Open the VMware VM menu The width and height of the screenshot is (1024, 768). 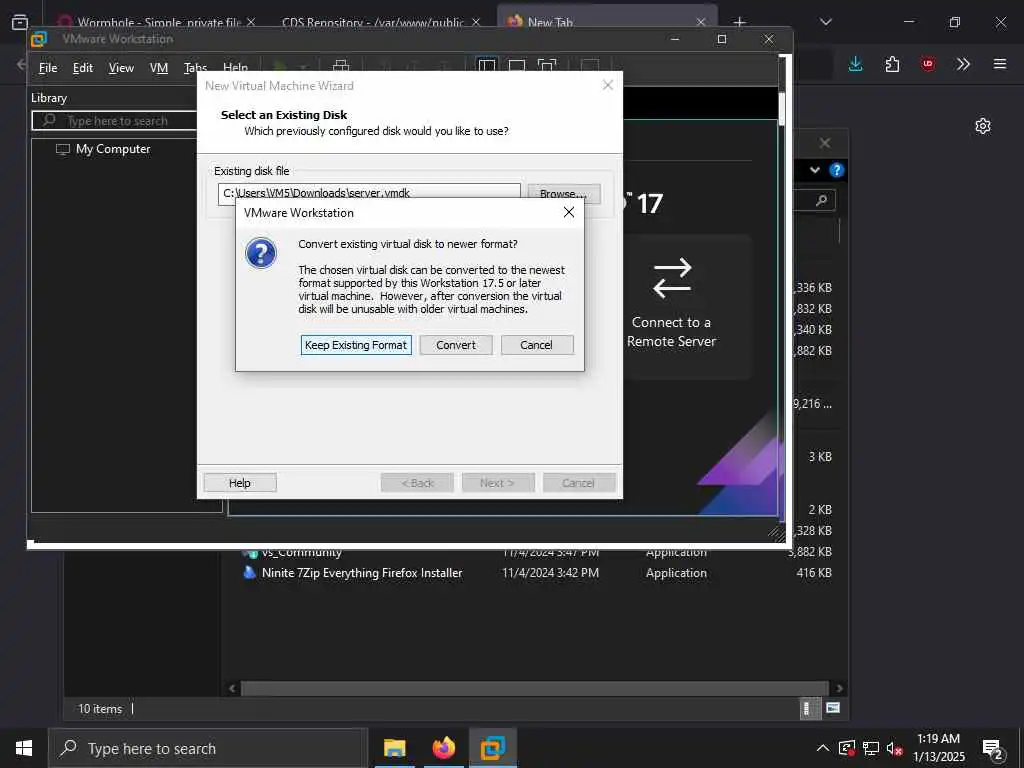tap(159, 68)
